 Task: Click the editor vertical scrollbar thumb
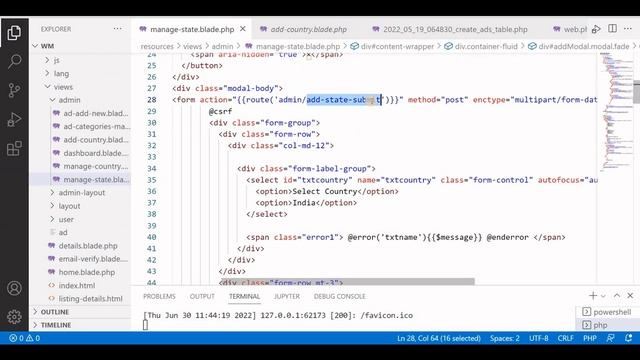(636, 91)
